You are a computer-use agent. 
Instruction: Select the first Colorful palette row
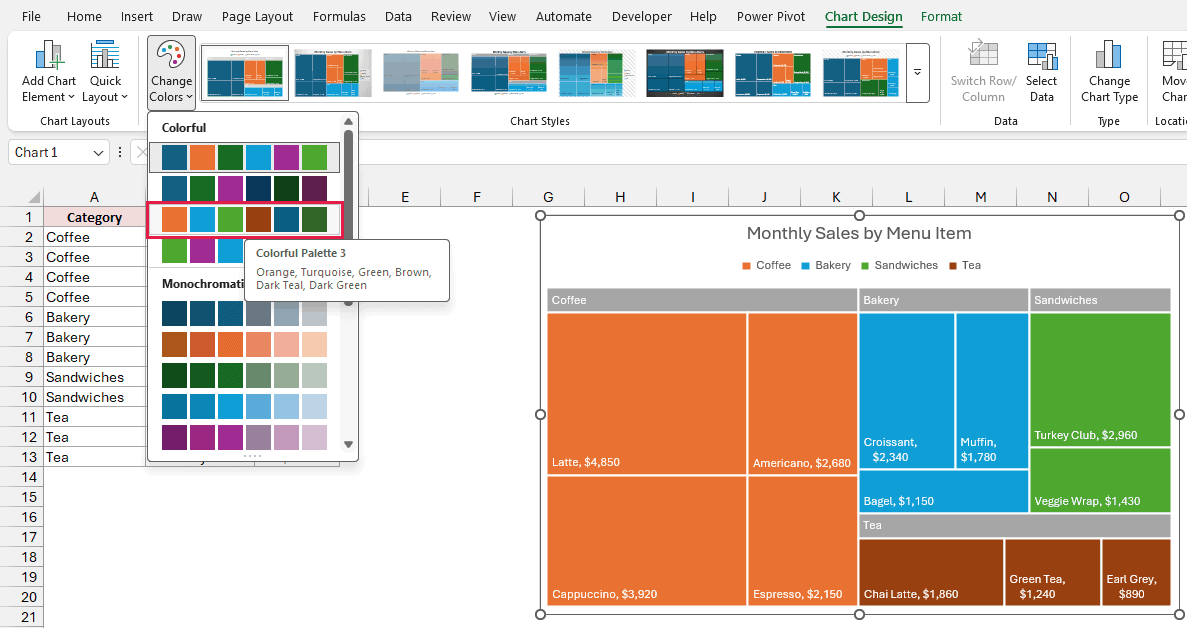(245, 157)
